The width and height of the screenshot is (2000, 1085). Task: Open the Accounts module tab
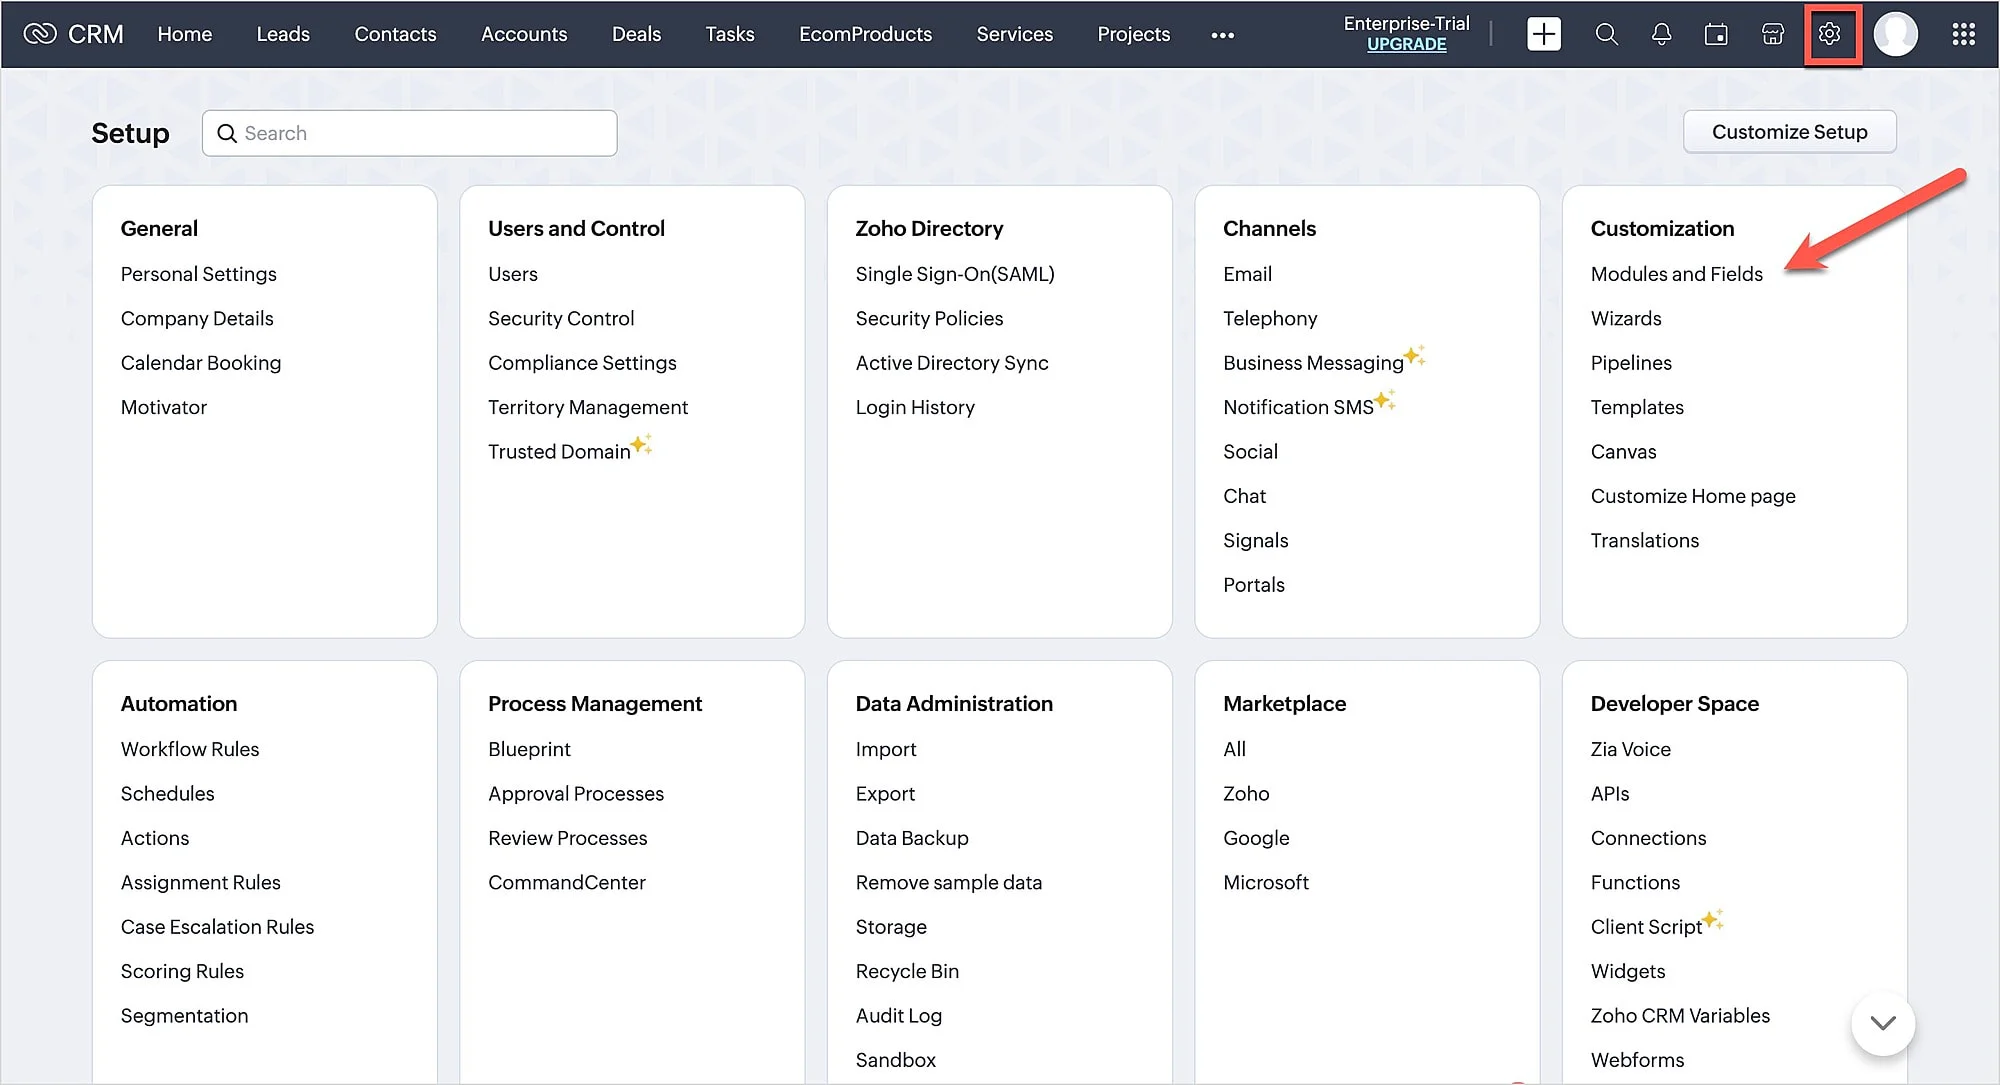pyautogui.click(x=524, y=34)
